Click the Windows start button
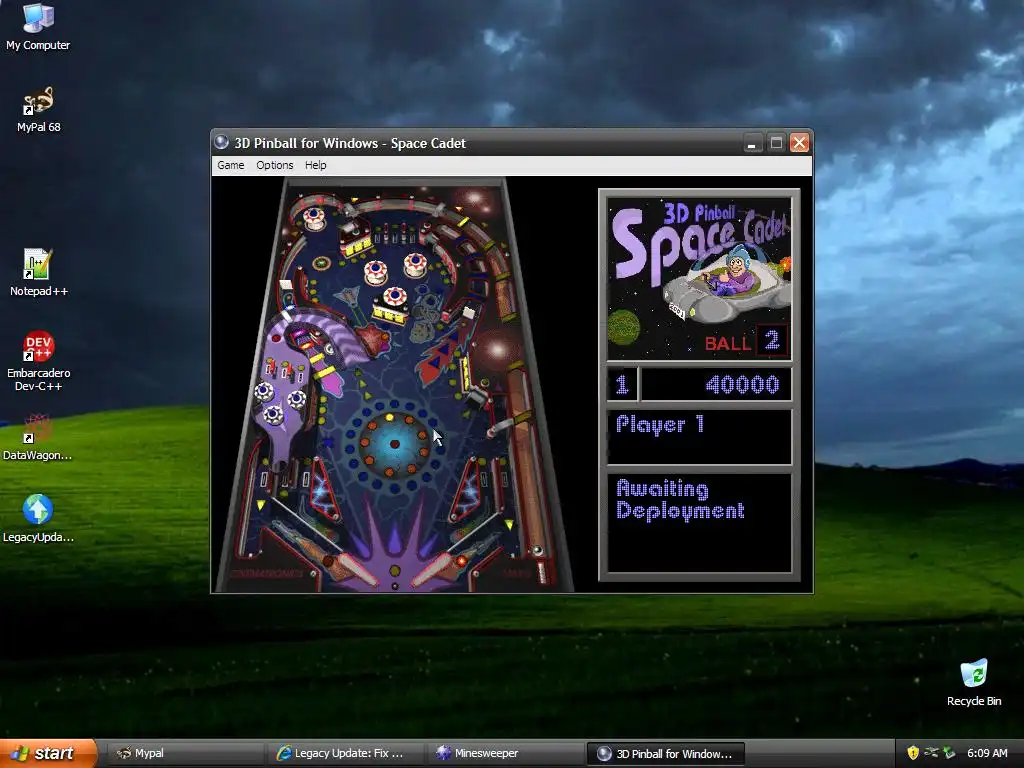Screen dimensions: 1024x768 48,753
